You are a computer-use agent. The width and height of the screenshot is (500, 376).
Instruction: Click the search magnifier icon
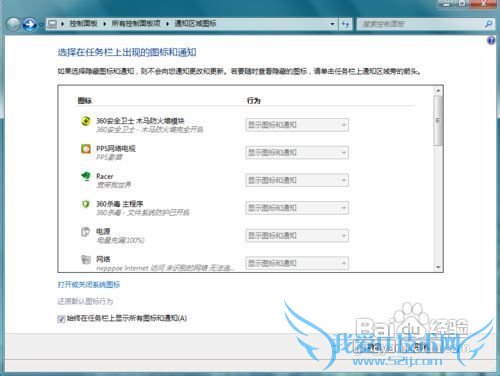click(x=488, y=24)
